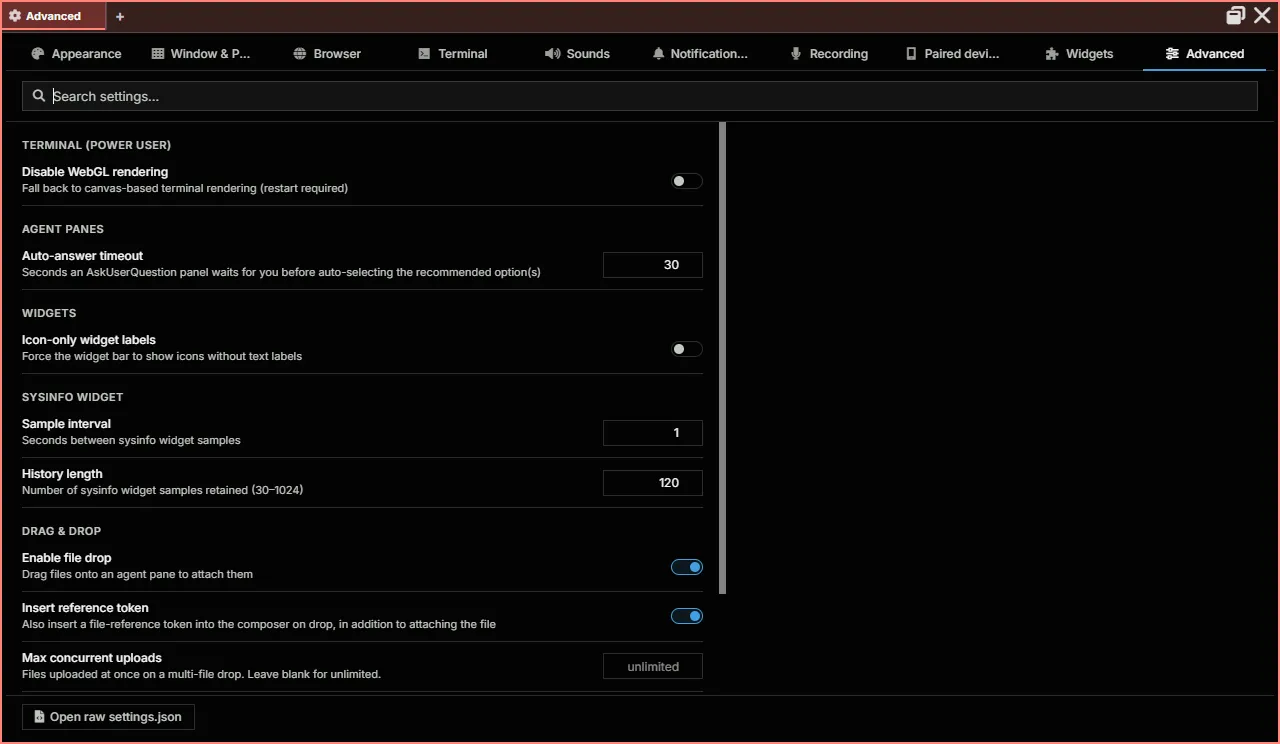Viewport: 1280px width, 744px height.
Task: Toggle Disable WebGL rendering switch
Action: pyautogui.click(x=687, y=181)
